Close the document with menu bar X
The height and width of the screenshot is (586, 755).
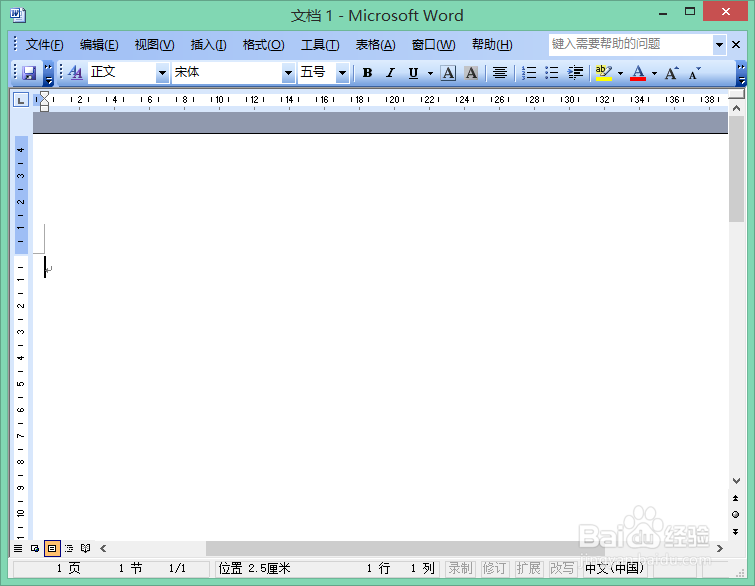tap(736, 45)
